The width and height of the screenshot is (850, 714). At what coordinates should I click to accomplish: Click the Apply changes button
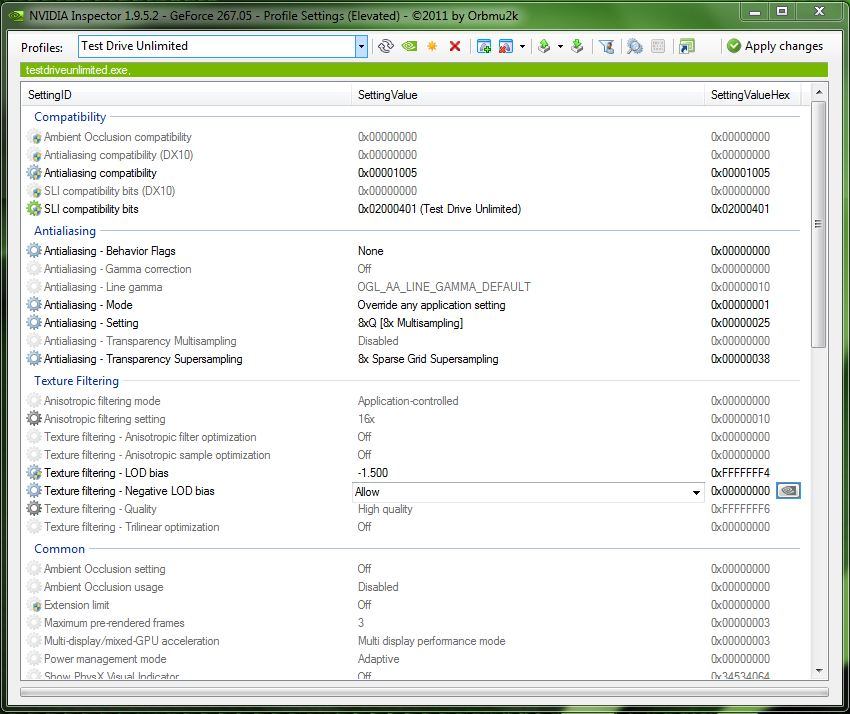tap(775, 46)
